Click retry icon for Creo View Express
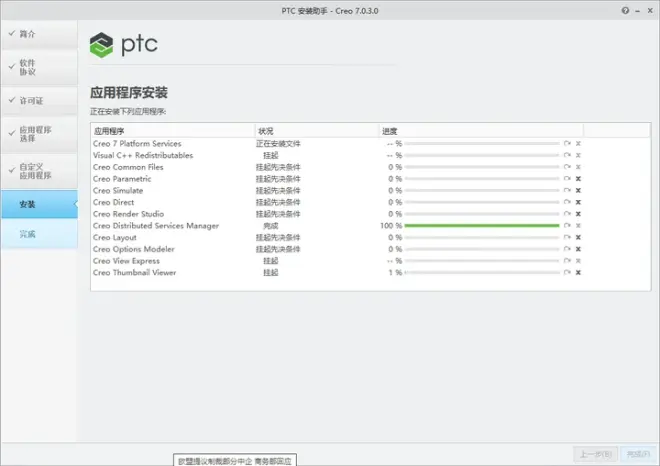The image size is (660, 466). point(567,261)
